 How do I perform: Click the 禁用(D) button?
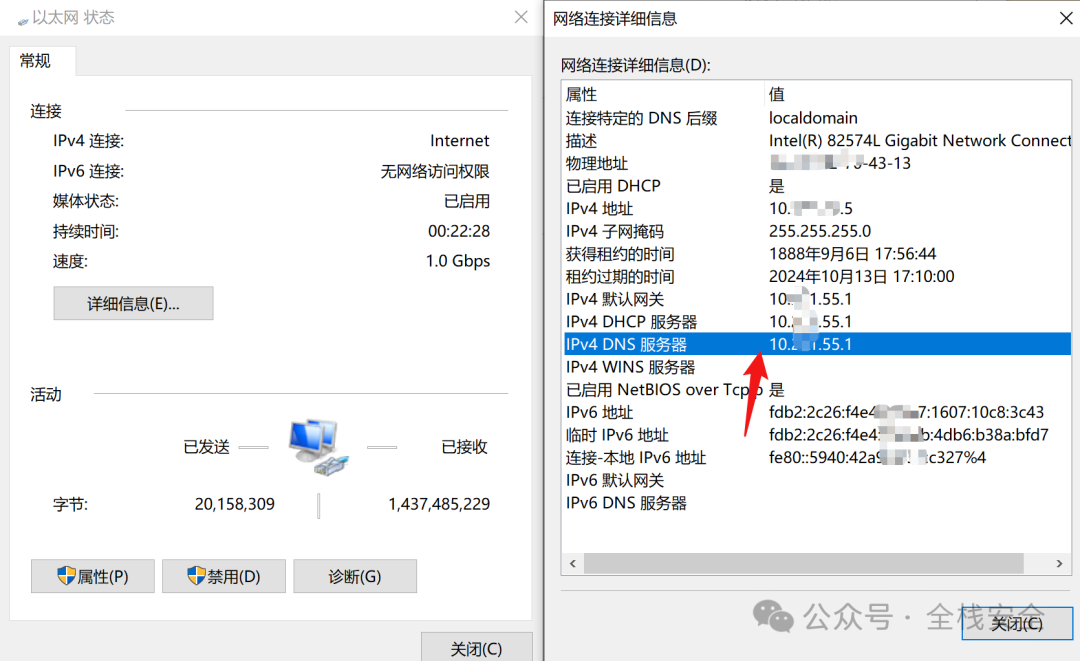point(224,576)
